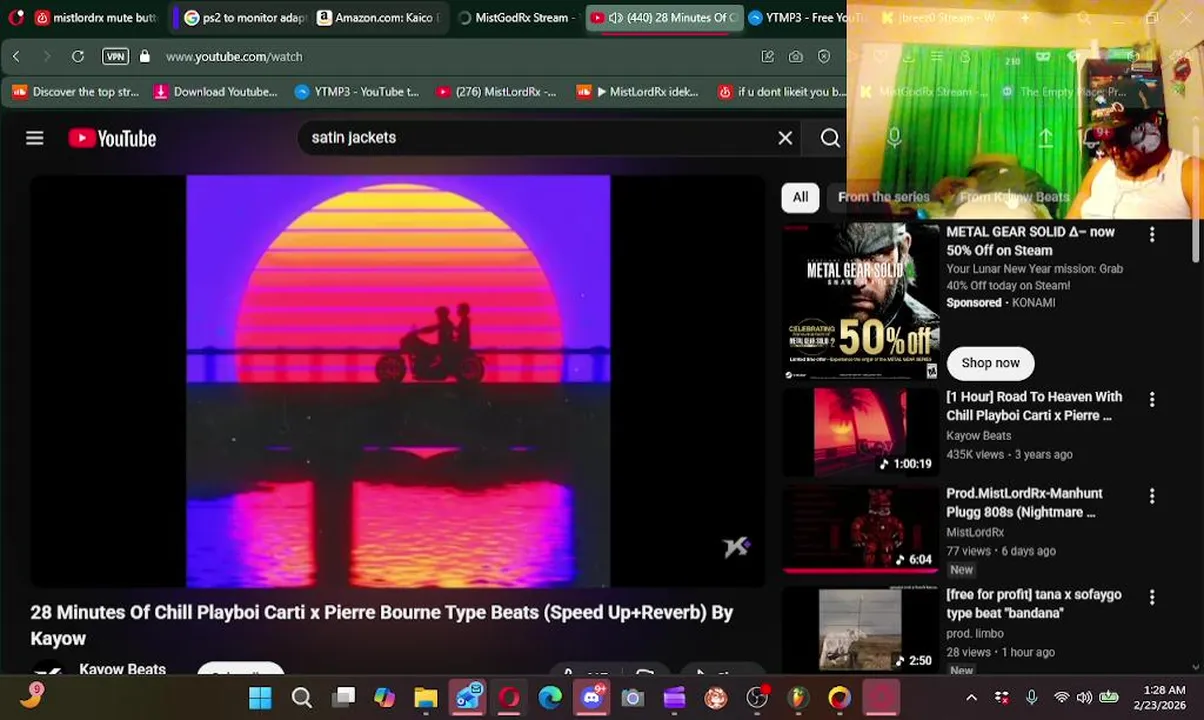Open 'Discover the top str...' bookmark
Screen dimensions: 1204x720
pyautogui.click(x=76, y=92)
